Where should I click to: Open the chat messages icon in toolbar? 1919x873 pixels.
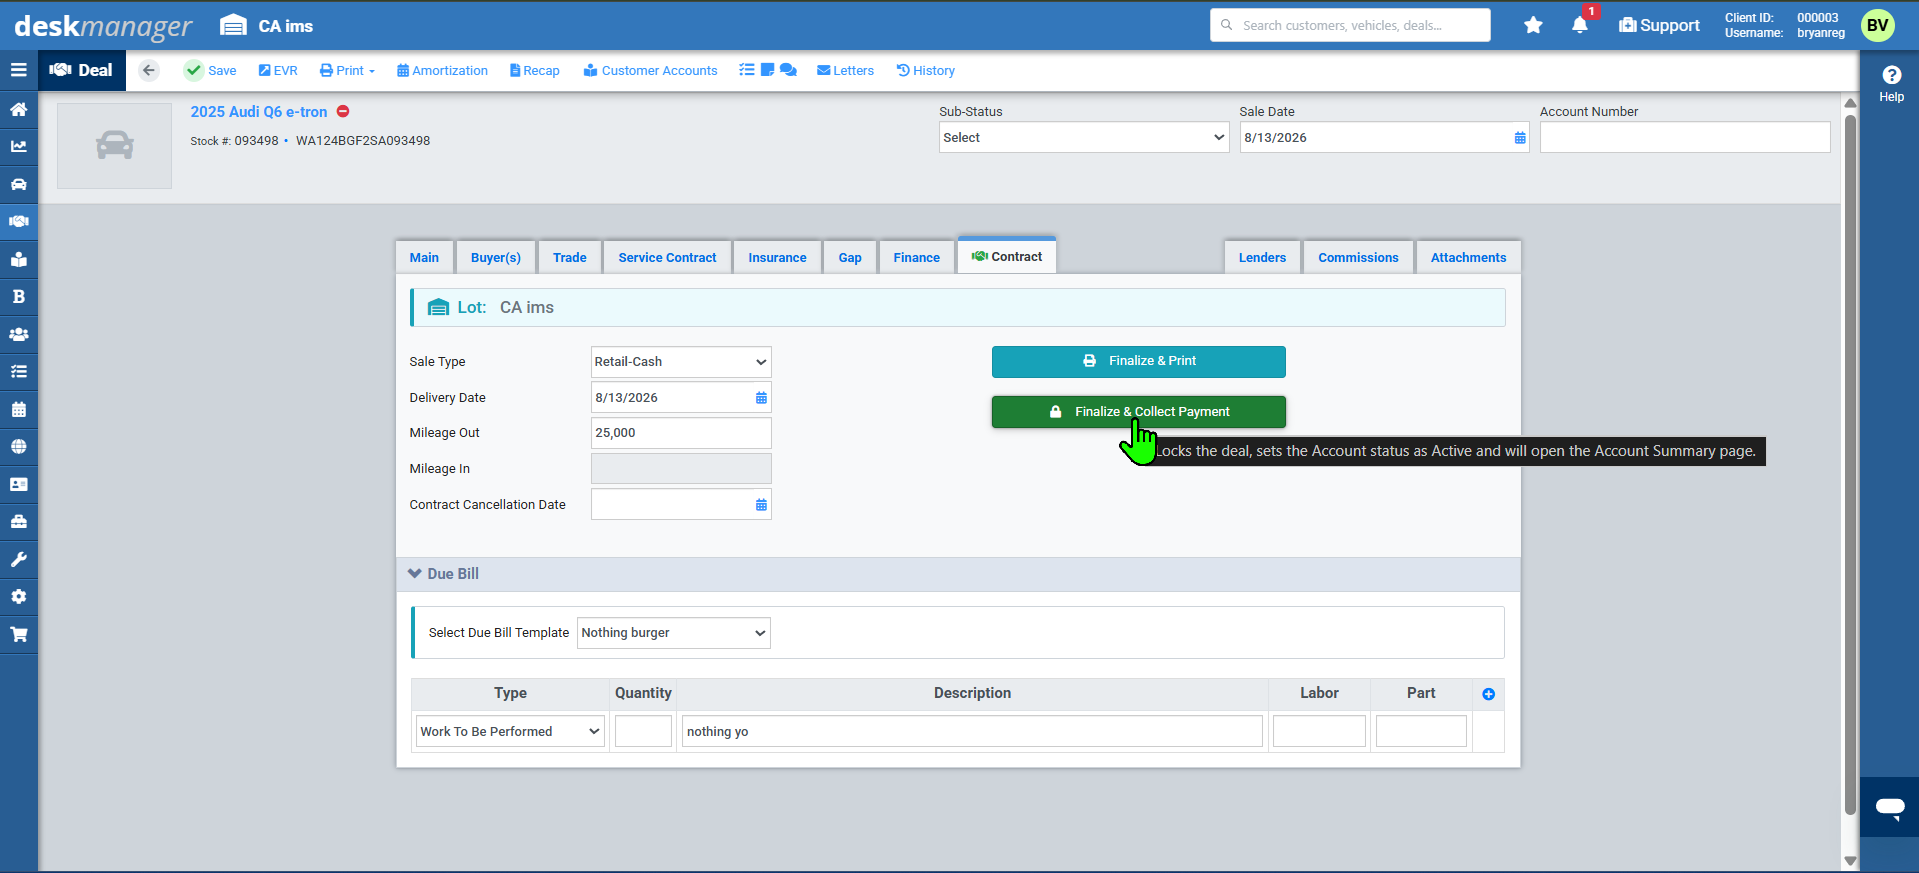(x=788, y=70)
